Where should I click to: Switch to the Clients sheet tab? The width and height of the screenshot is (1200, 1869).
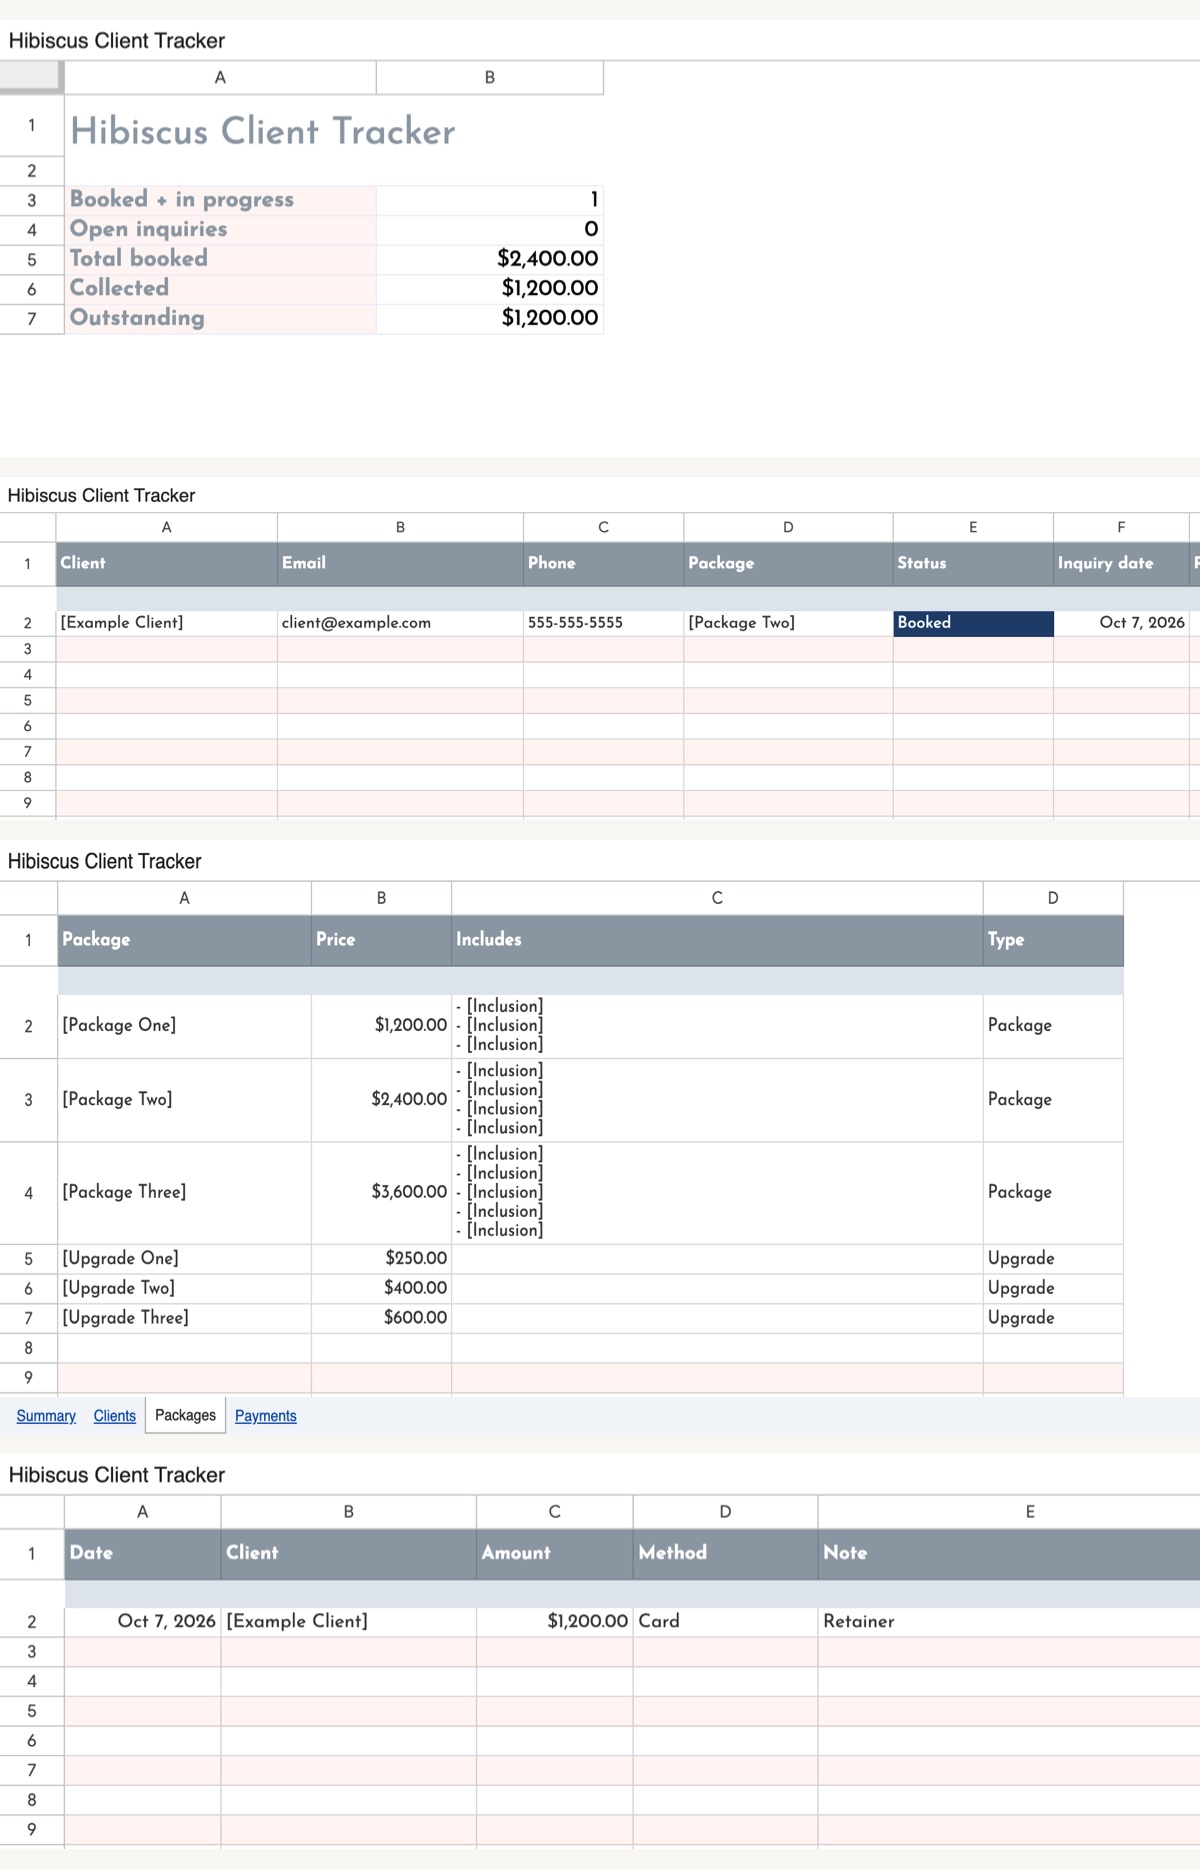[114, 1415]
